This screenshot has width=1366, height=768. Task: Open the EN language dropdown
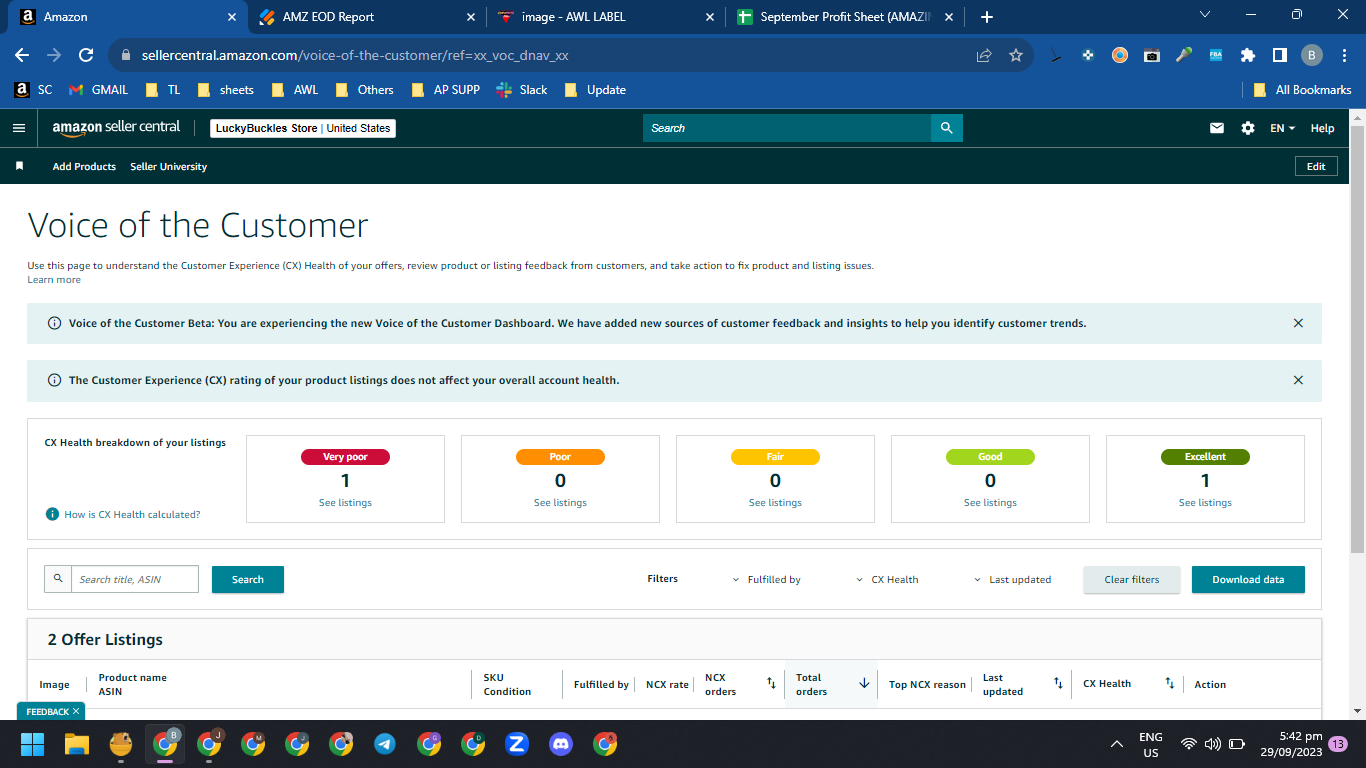click(1282, 128)
